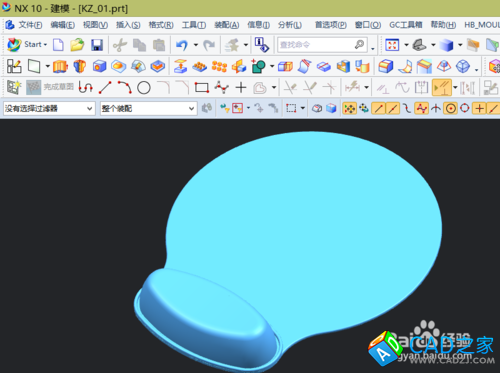Toggle the Quadrant Point snap option
The height and width of the screenshot is (373, 500).
tap(465, 108)
